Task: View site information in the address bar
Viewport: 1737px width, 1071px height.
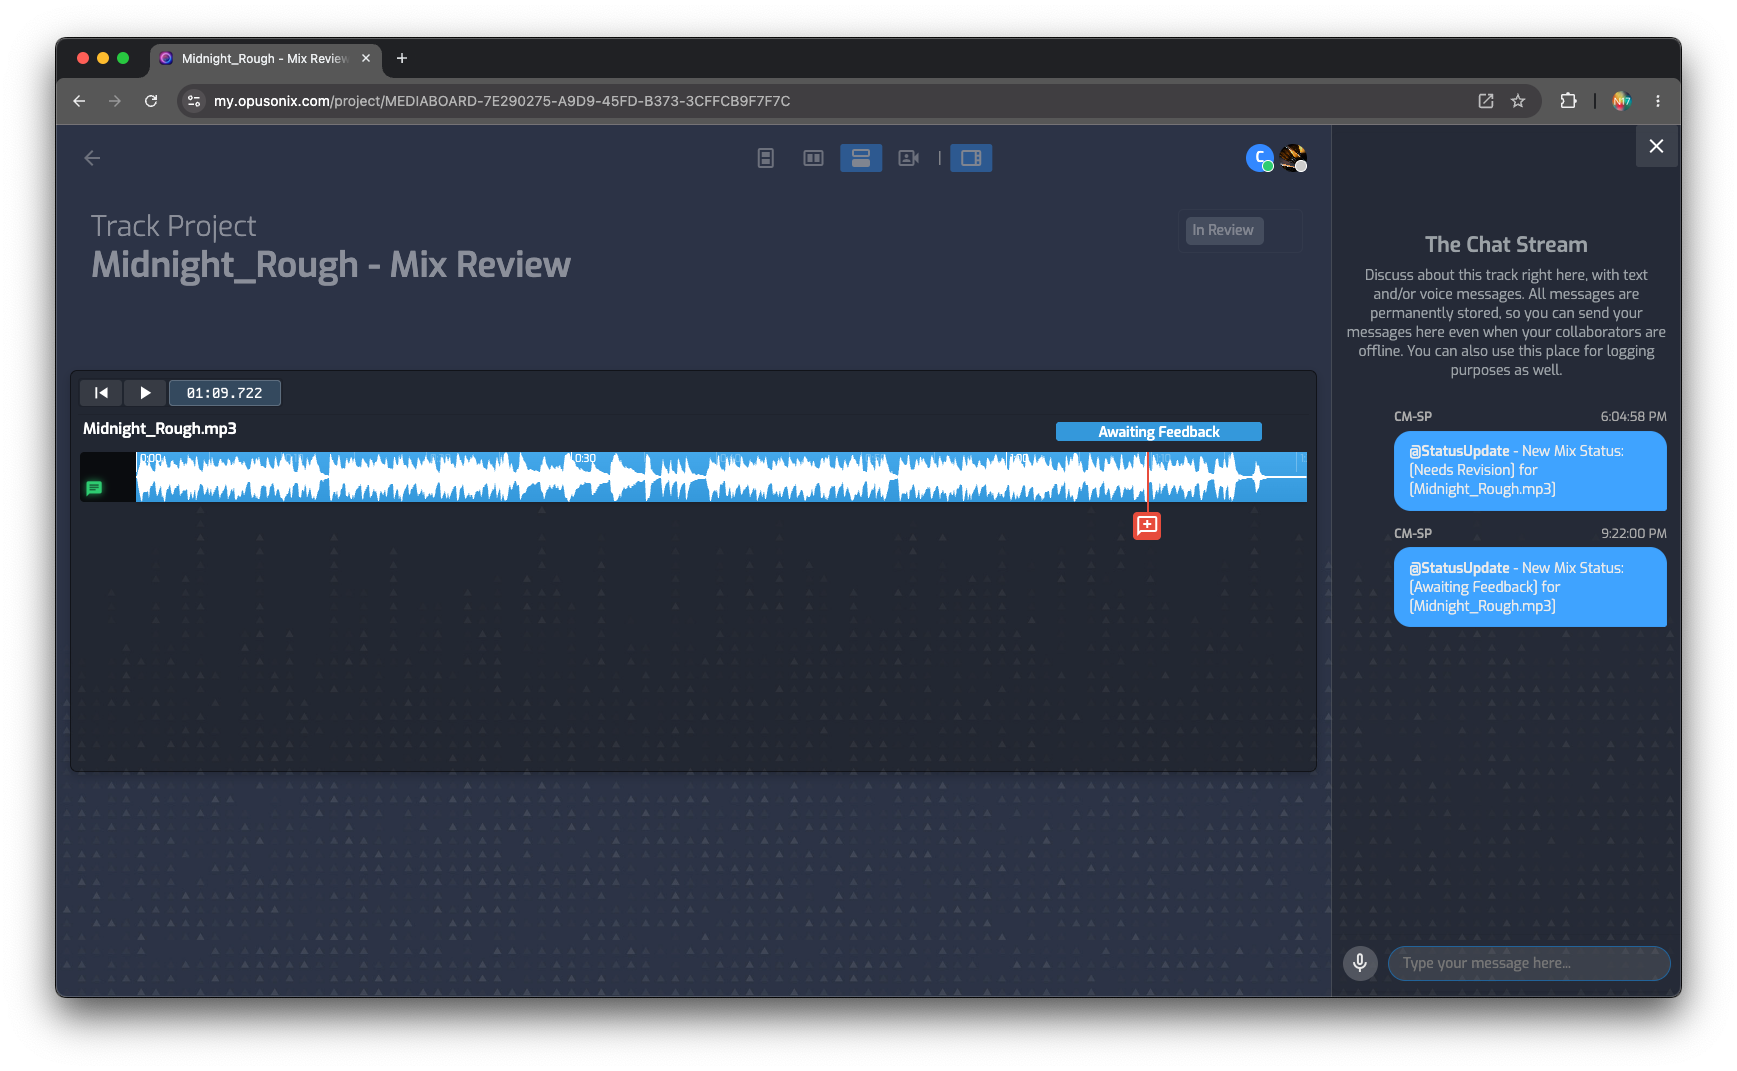Action: pos(194,101)
